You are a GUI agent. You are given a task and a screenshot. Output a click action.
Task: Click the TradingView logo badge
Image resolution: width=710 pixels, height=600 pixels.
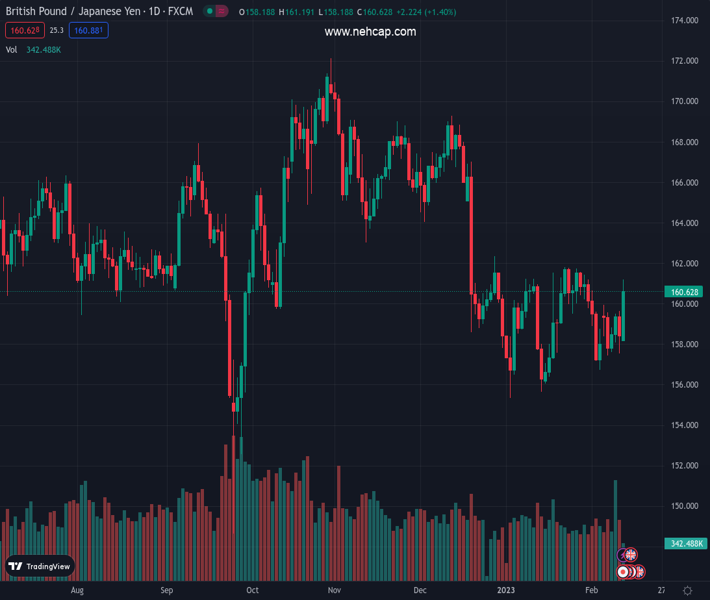pyautogui.click(x=40, y=566)
